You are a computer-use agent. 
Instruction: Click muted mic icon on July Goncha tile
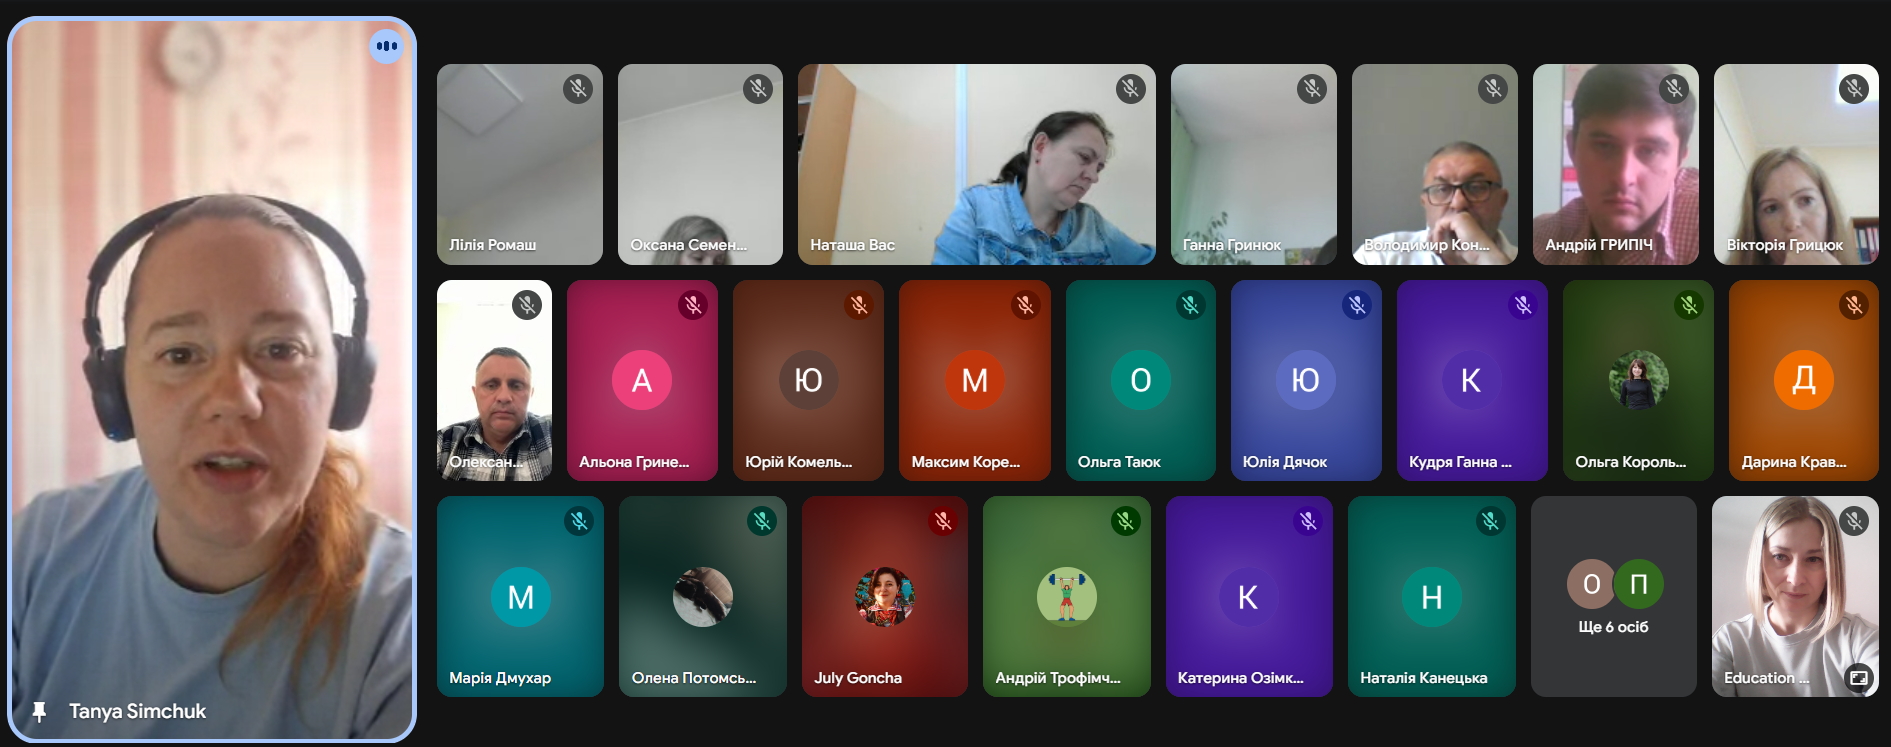tap(942, 521)
